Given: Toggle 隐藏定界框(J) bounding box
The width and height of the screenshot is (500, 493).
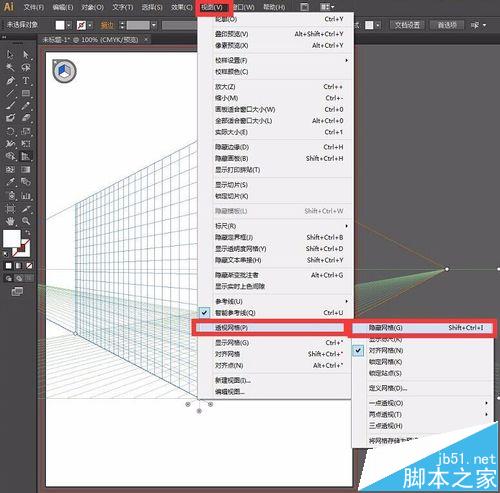Looking at the screenshot, I should tap(274, 237).
